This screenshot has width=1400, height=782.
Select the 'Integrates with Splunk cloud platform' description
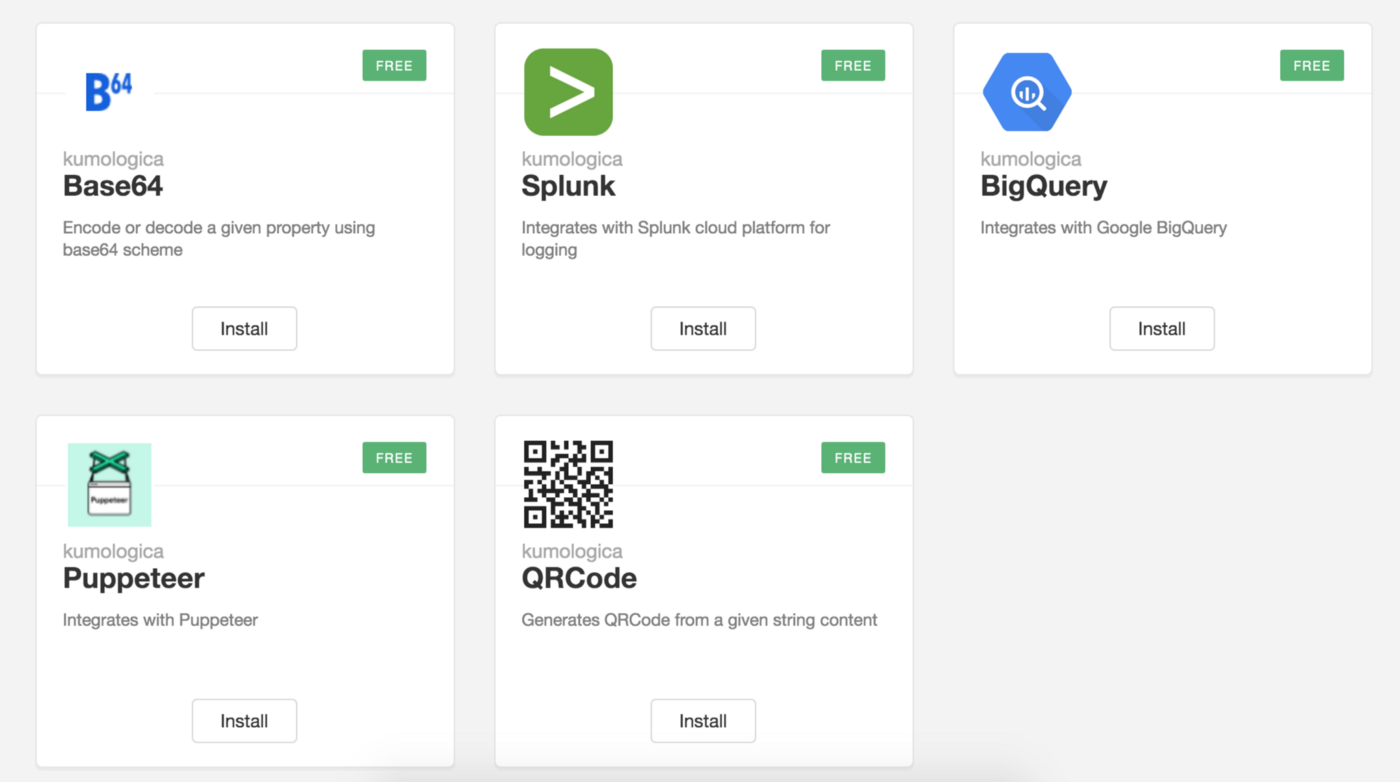(x=676, y=239)
